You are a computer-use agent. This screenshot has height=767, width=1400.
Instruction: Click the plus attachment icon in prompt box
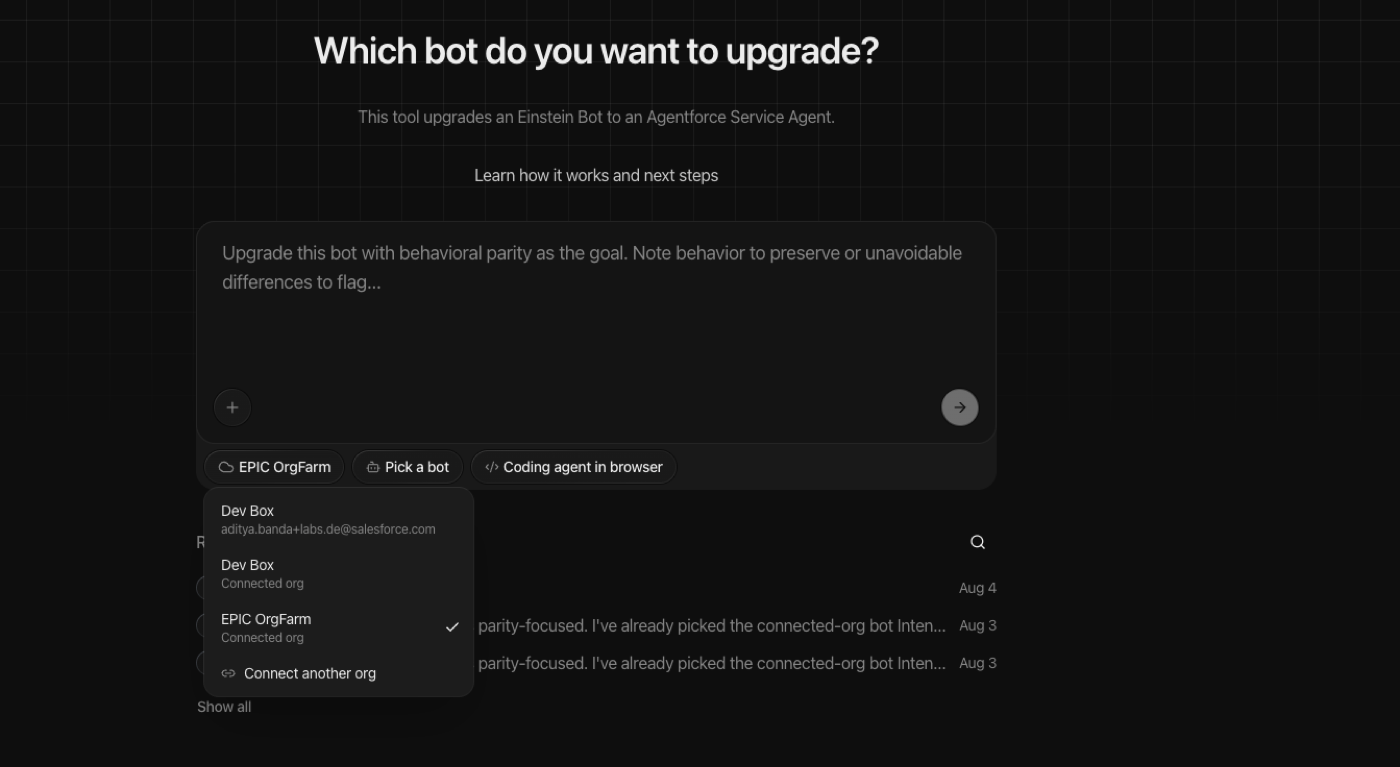[232, 407]
